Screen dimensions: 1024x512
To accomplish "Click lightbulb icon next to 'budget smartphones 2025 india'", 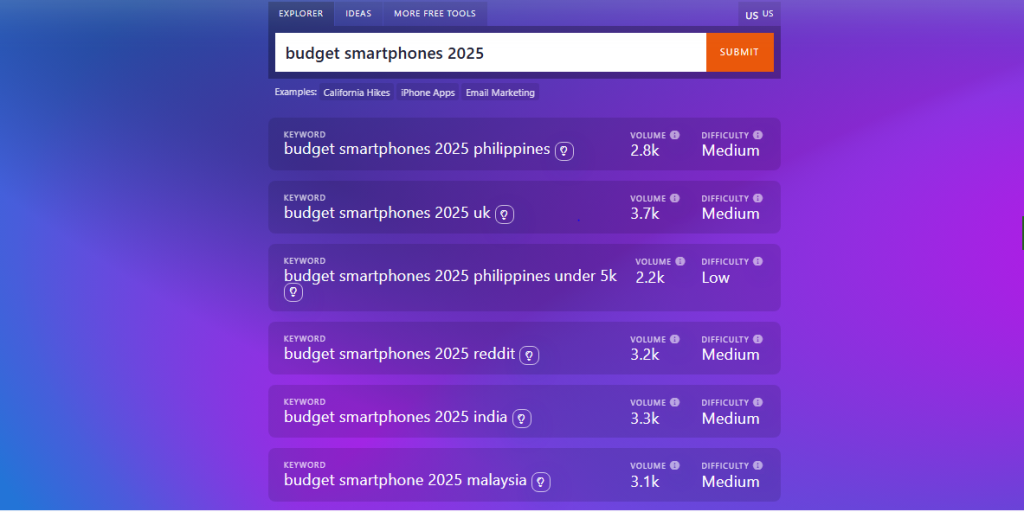I will (521, 419).
